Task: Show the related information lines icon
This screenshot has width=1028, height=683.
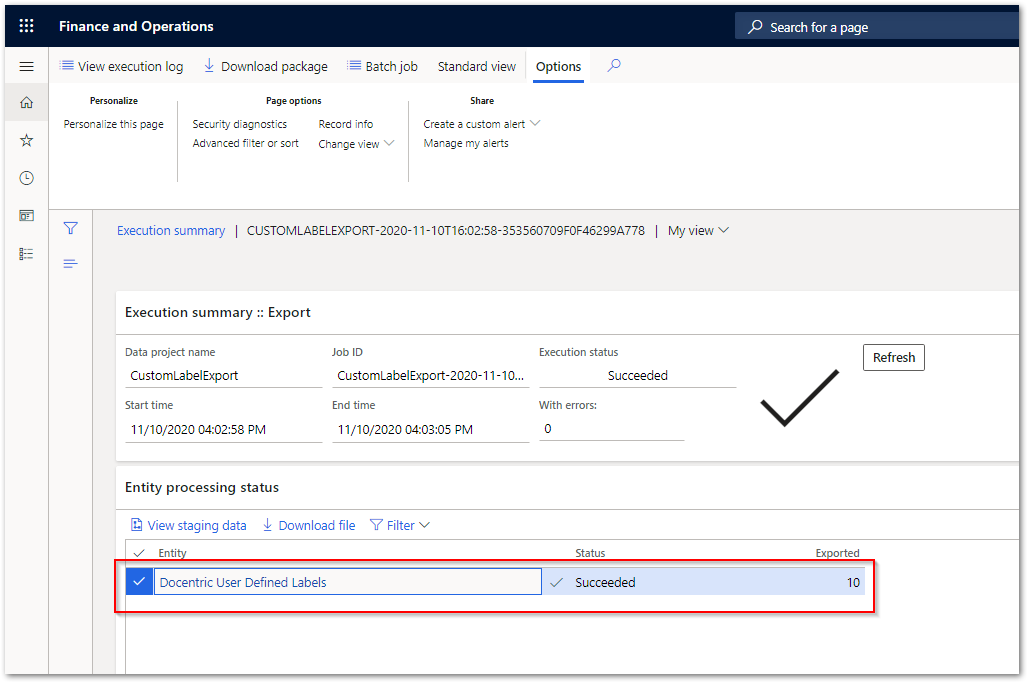Action: (71, 263)
